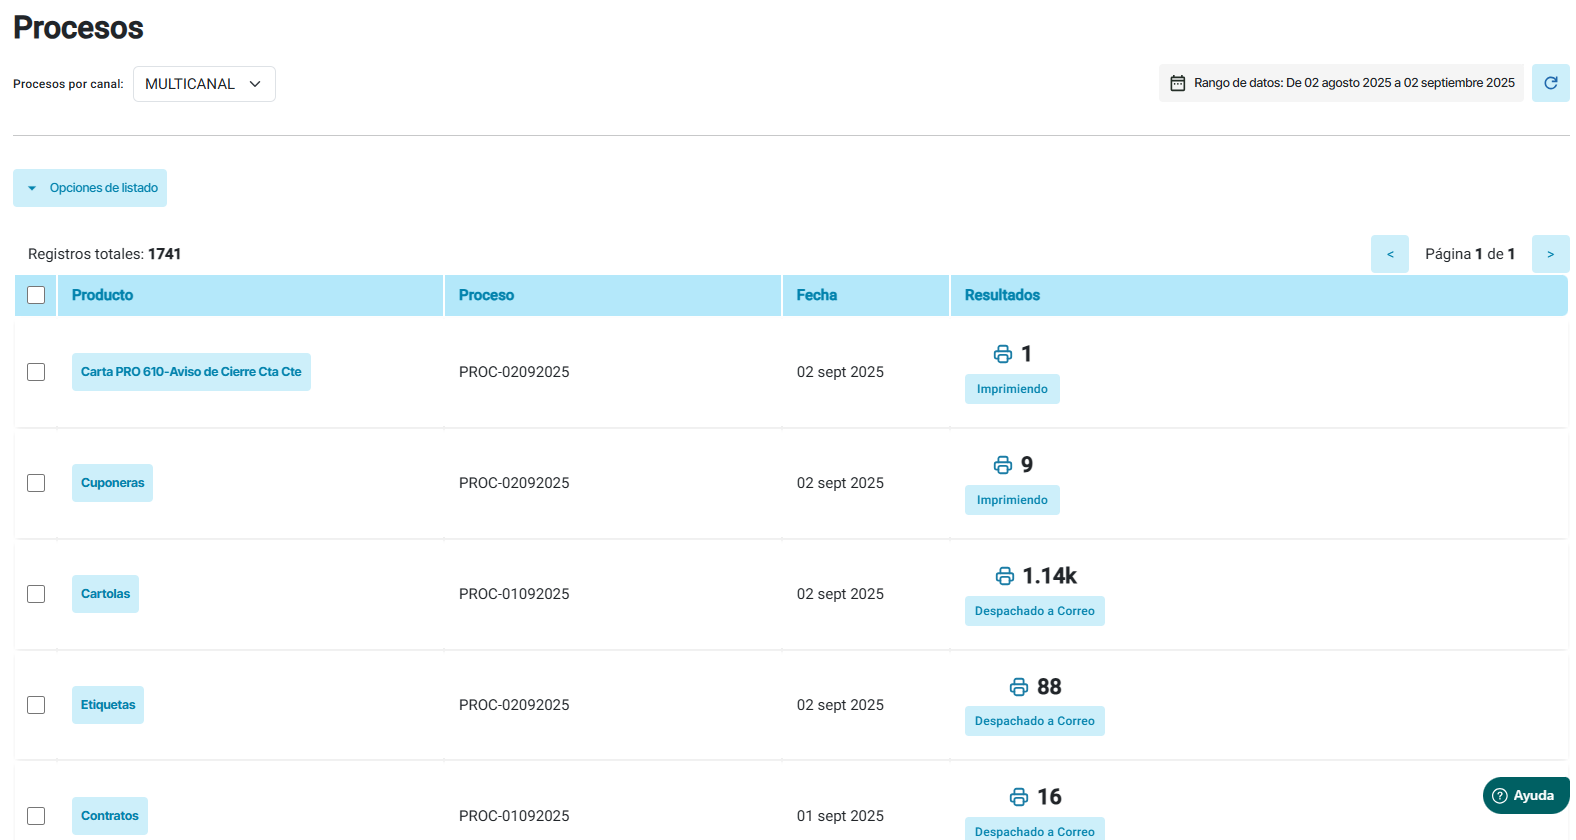
Task: Click PROC-02092025 in Carta PRO 610 row
Action: pyautogui.click(x=514, y=372)
